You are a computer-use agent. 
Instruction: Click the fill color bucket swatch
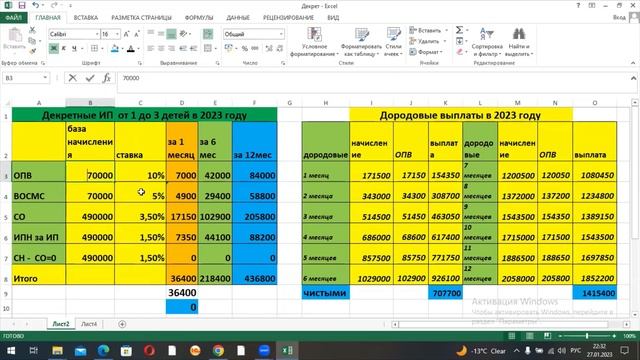pos(115,49)
